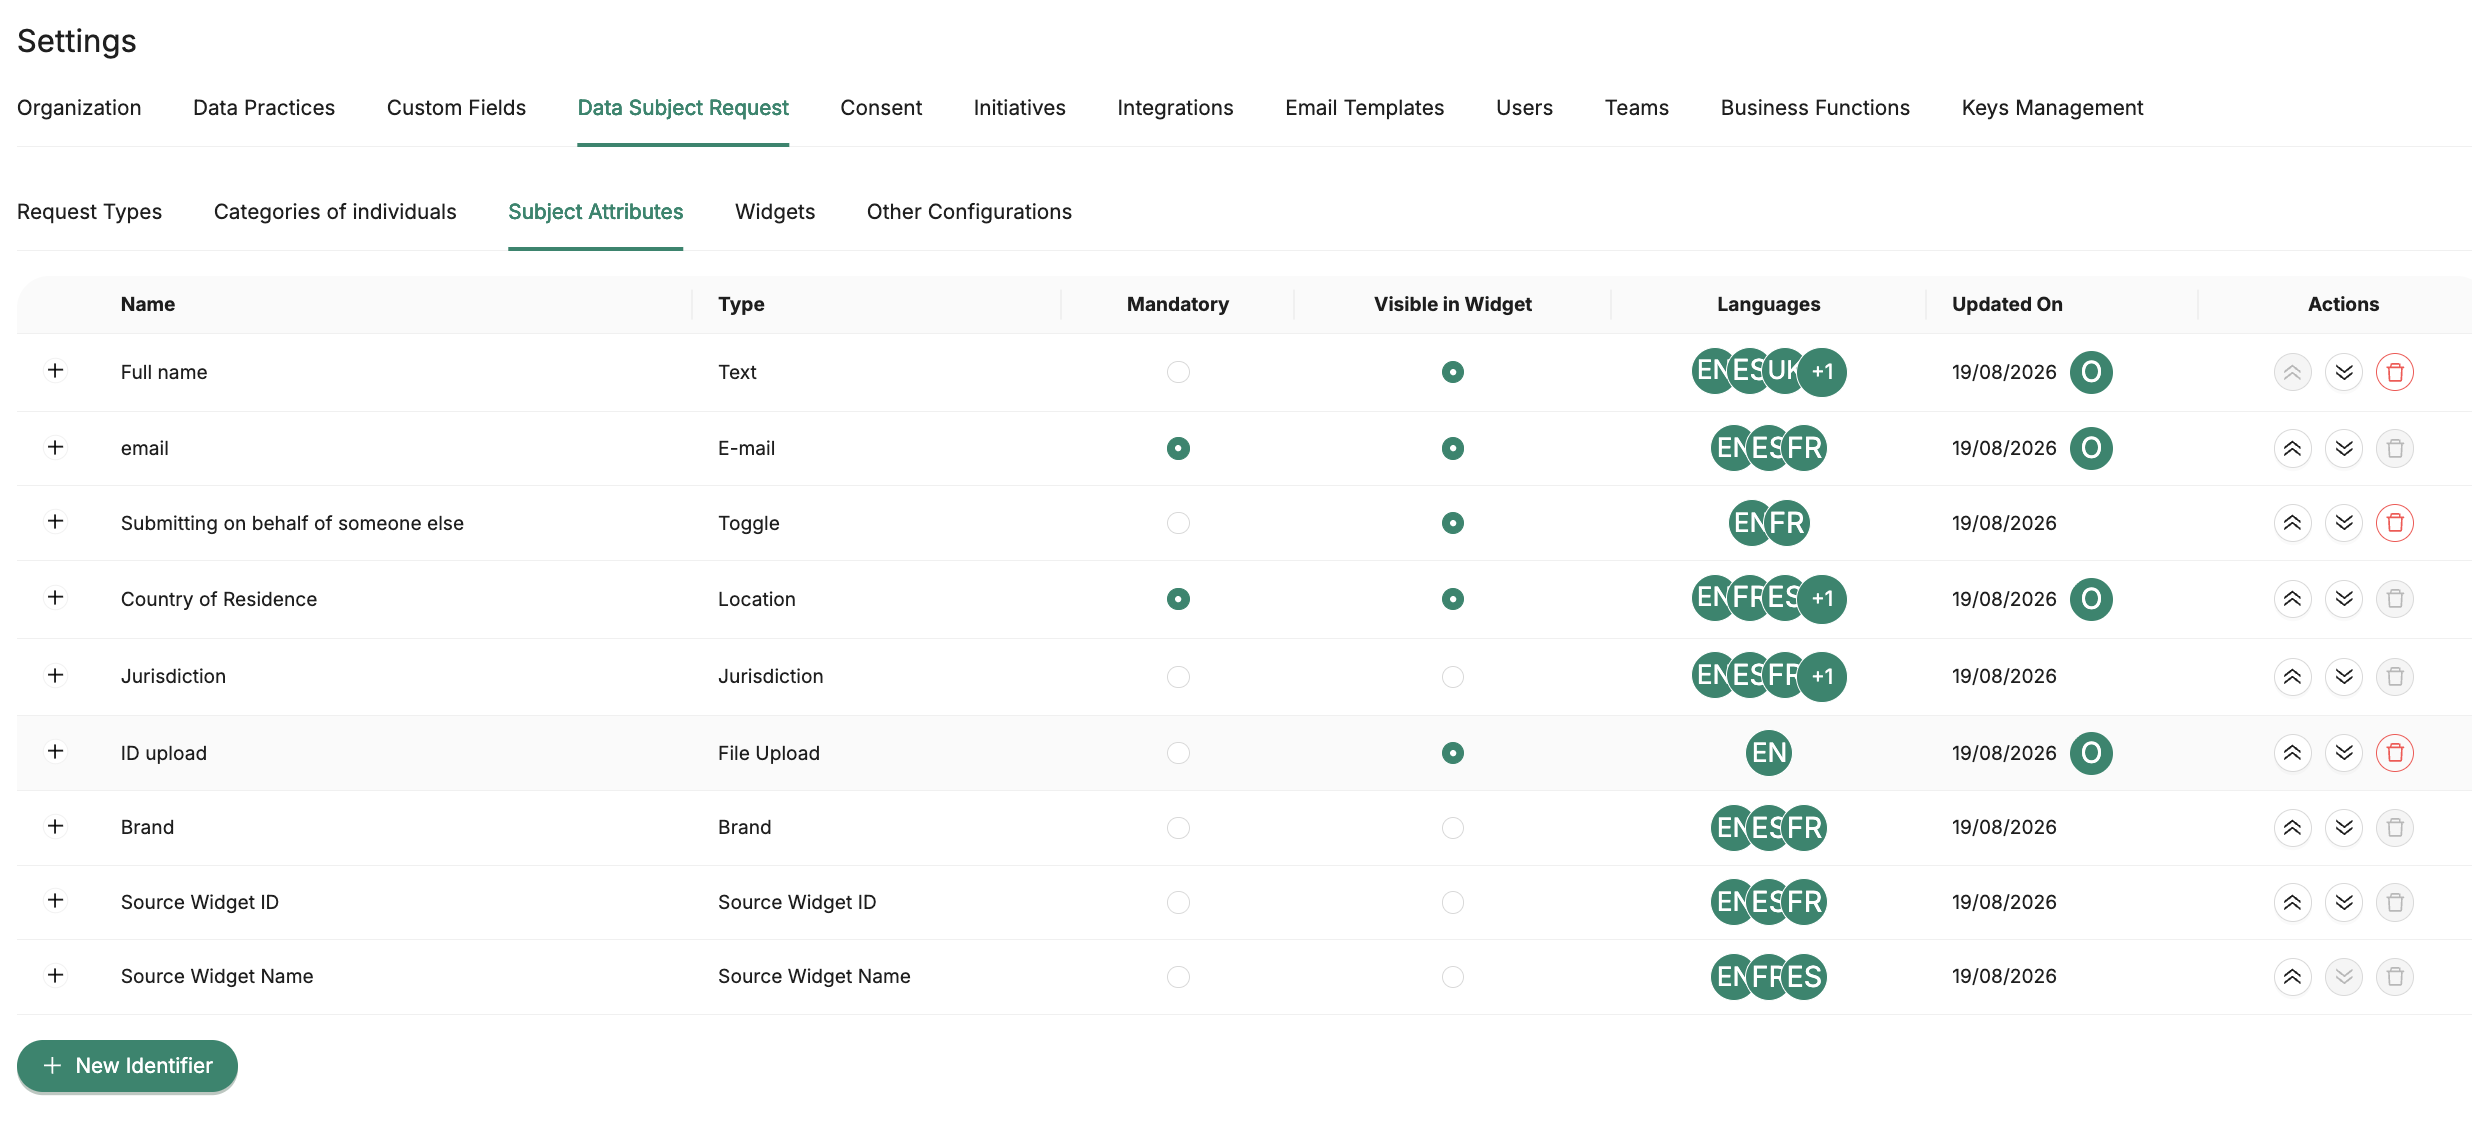Move Country of Residence row up

(2292, 599)
